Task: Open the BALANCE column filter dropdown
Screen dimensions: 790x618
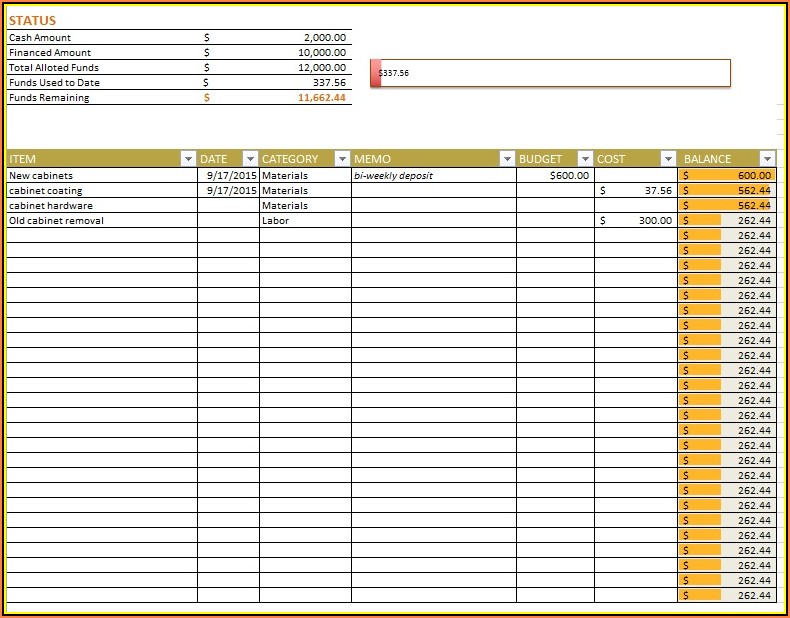Action: coord(767,159)
